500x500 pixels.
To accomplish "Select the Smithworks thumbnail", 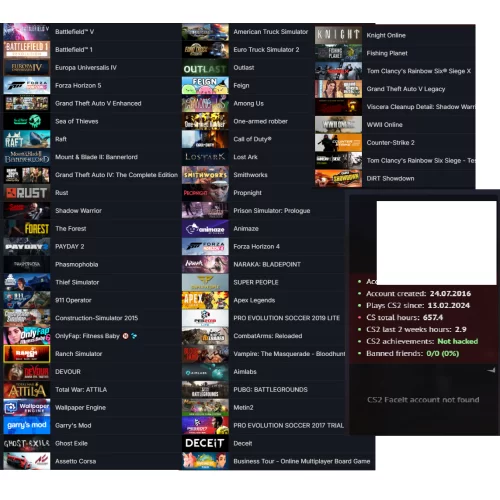I will (x=205, y=175).
